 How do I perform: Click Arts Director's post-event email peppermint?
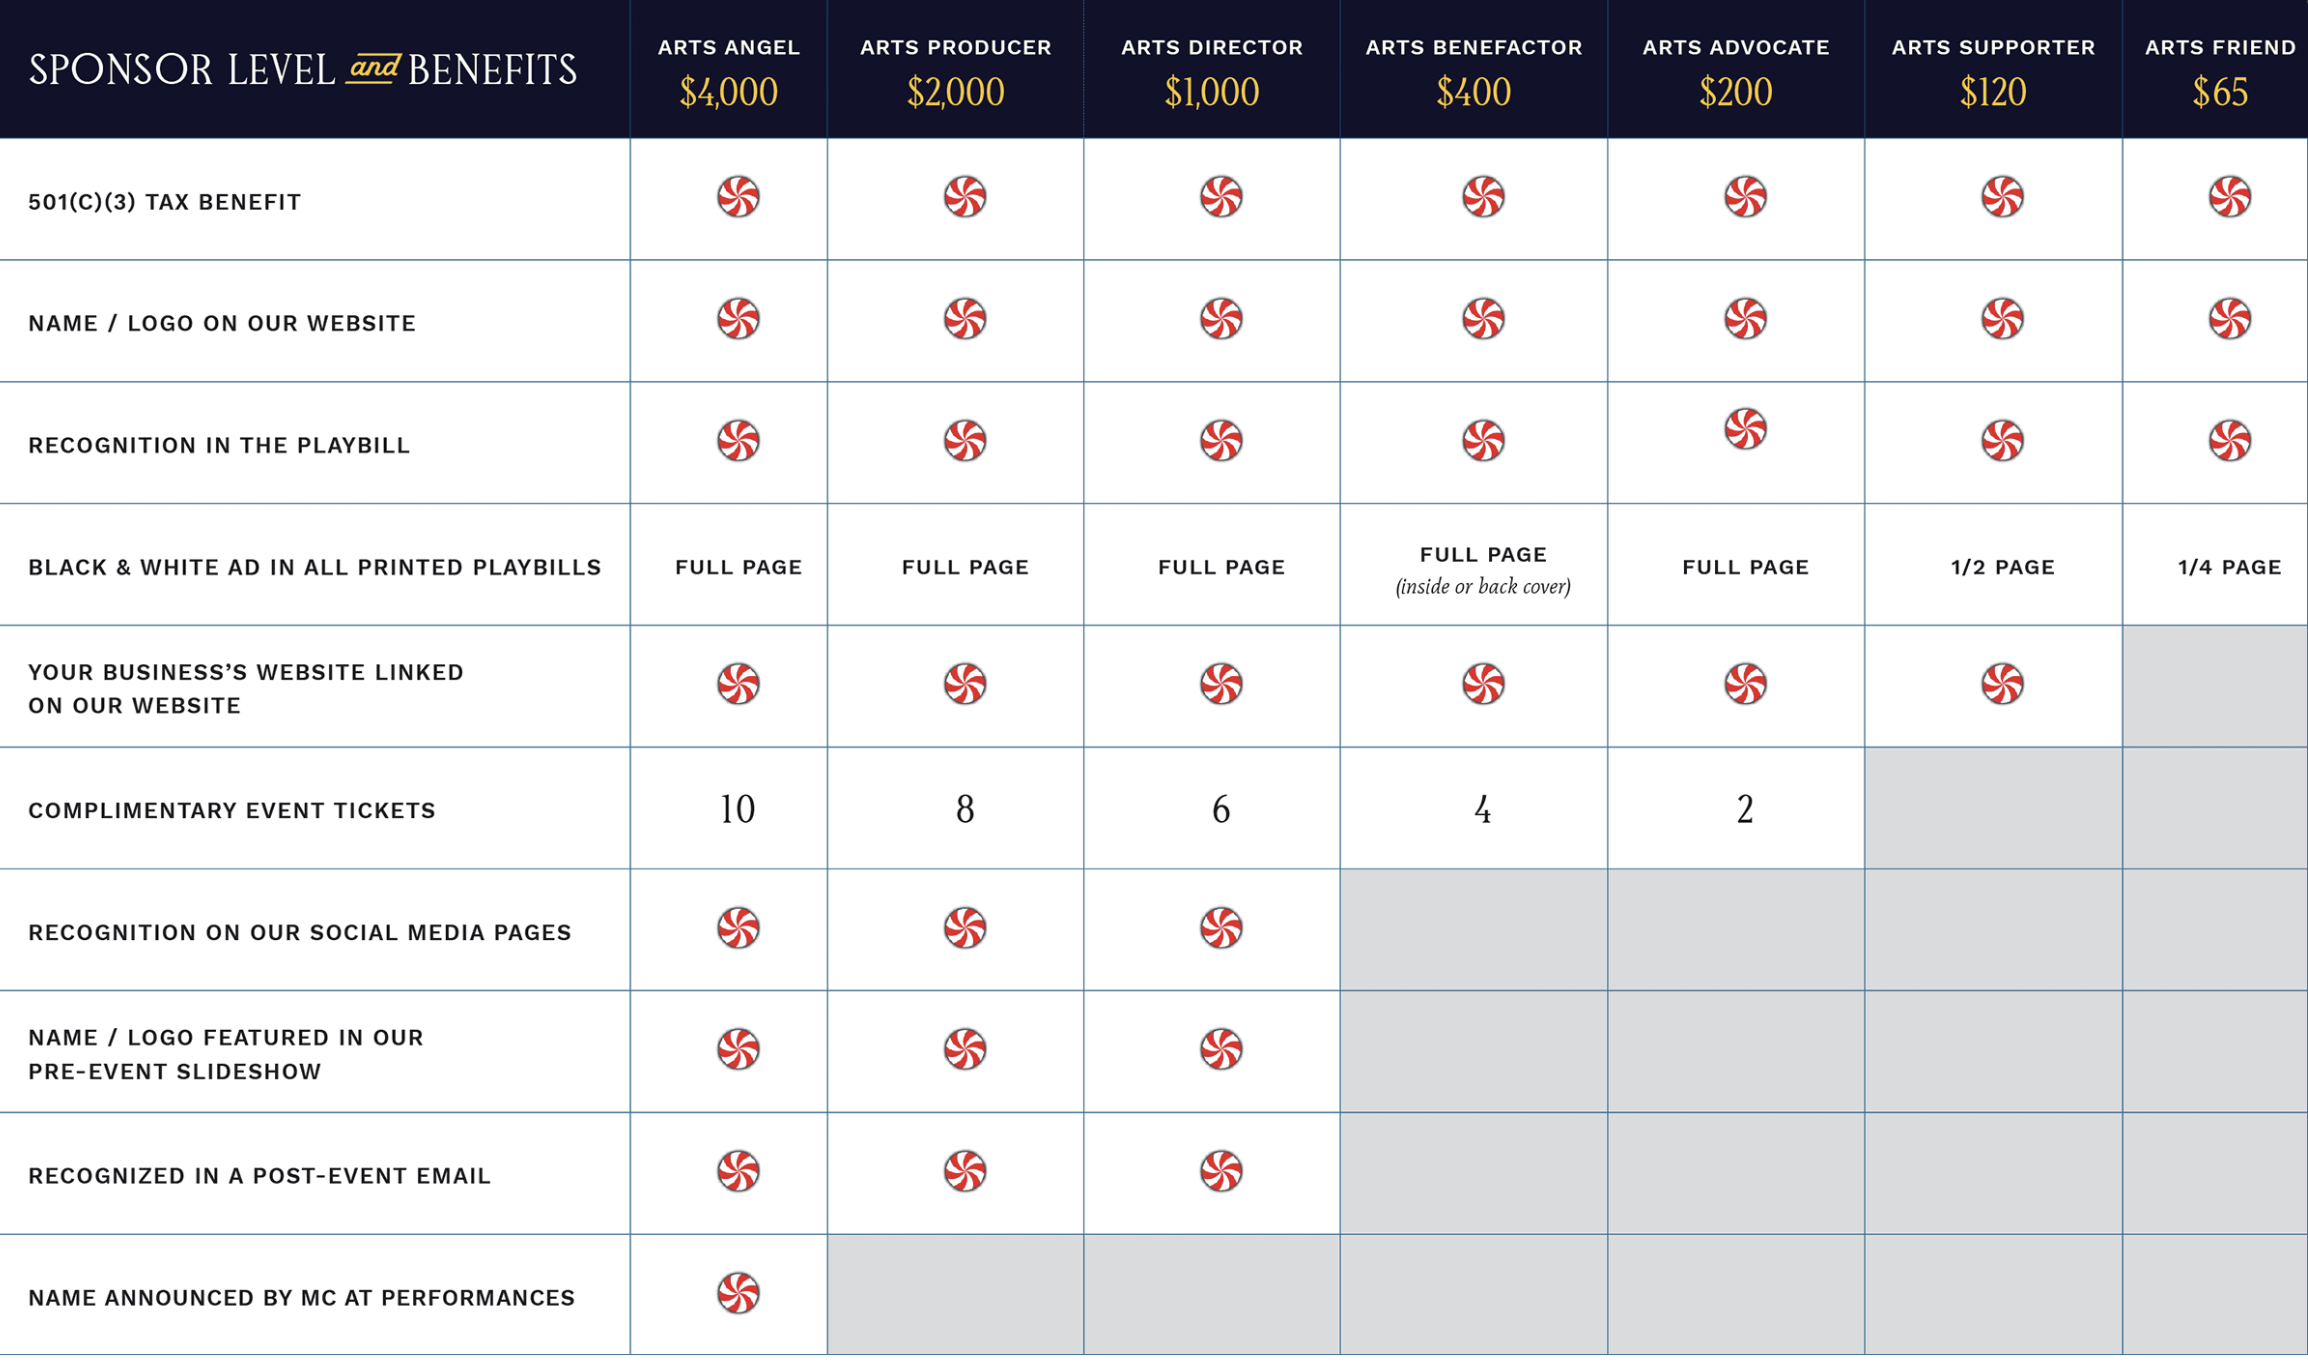[x=1221, y=1172]
